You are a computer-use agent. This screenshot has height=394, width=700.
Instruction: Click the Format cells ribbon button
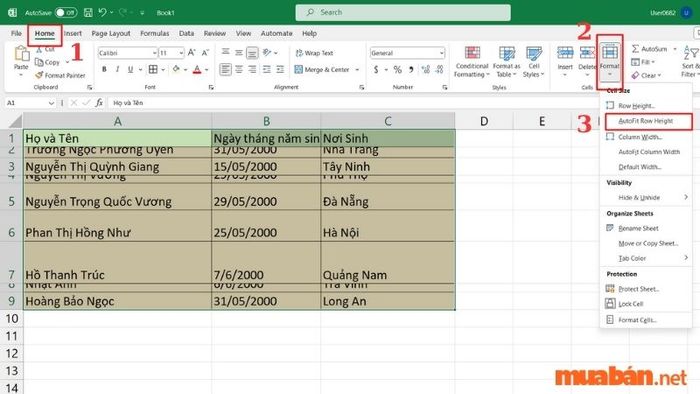point(609,61)
